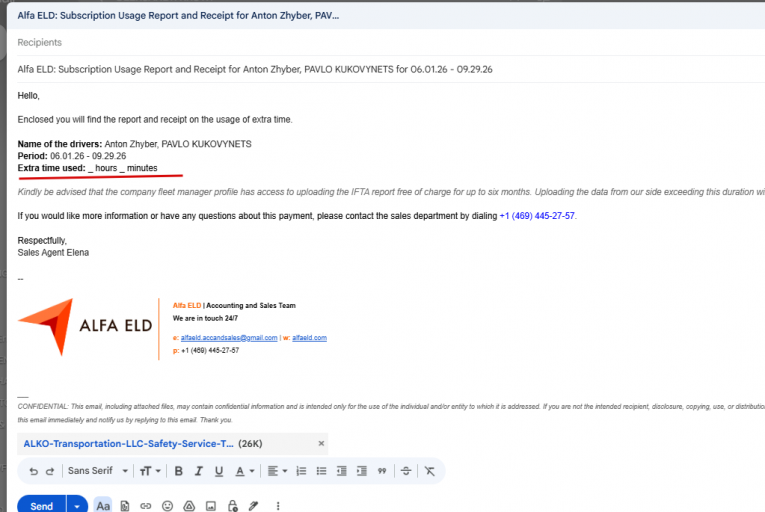Insert a numbered list

(301, 471)
